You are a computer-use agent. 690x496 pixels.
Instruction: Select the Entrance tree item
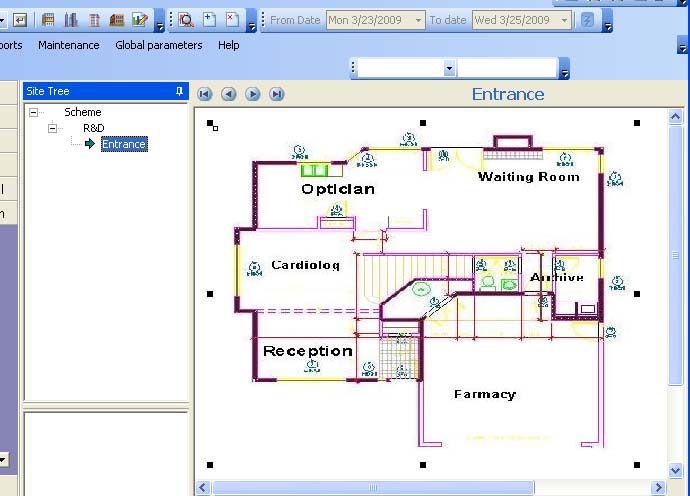point(124,144)
